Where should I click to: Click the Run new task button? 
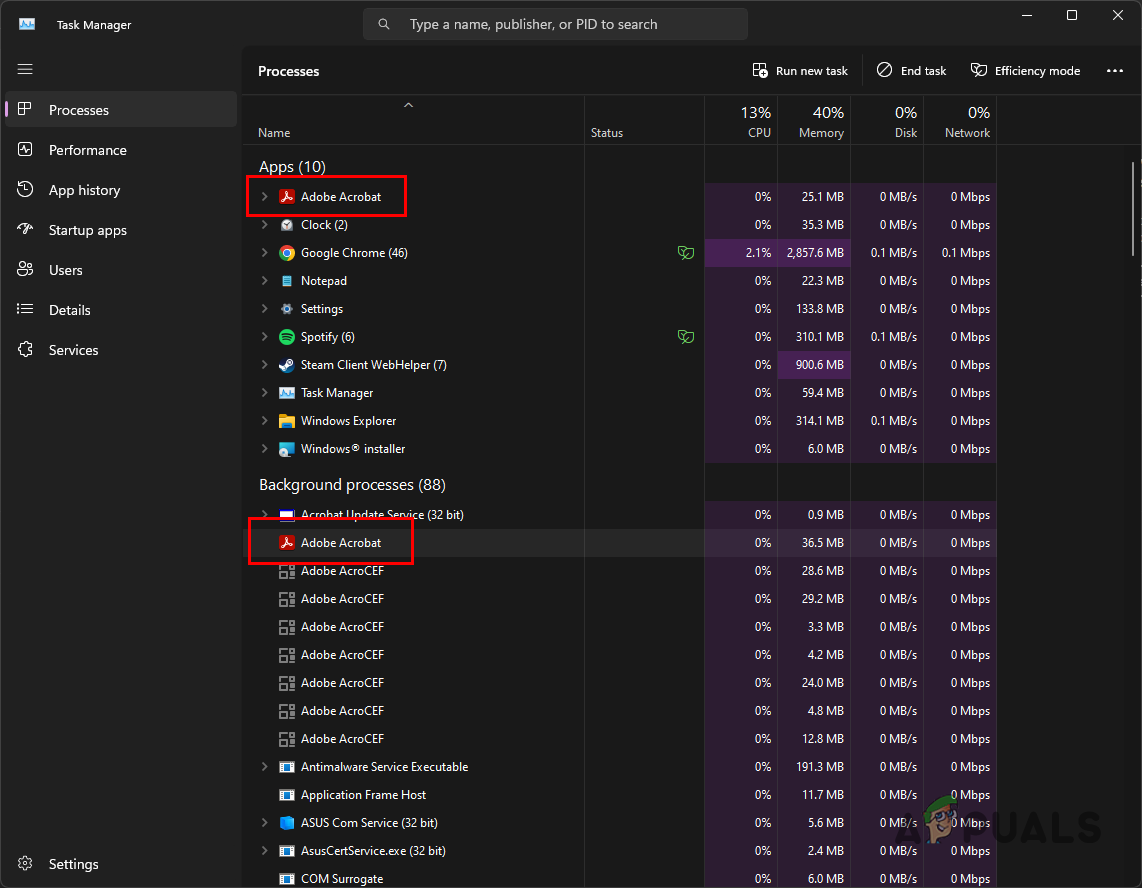pyautogui.click(x=800, y=71)
